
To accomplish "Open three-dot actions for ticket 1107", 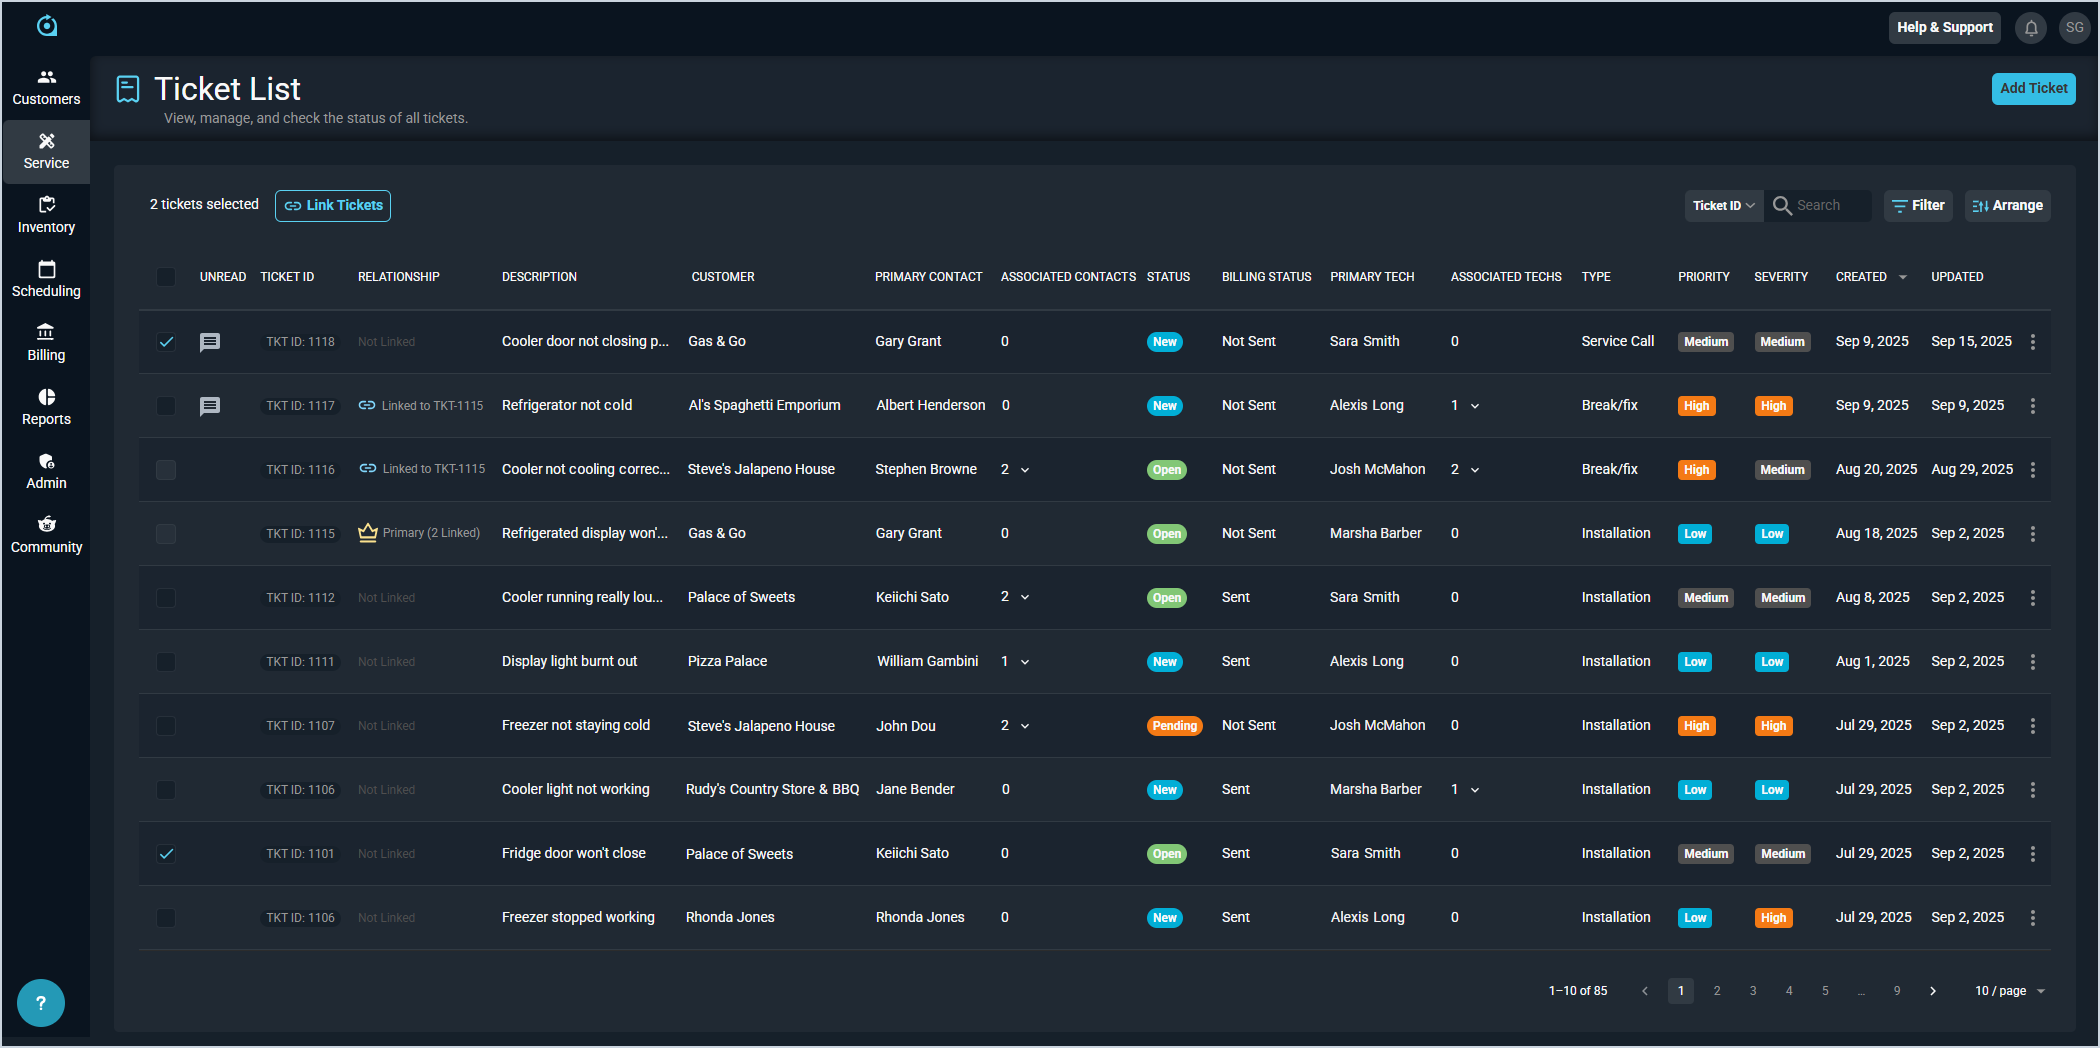I will [2033, 726].
